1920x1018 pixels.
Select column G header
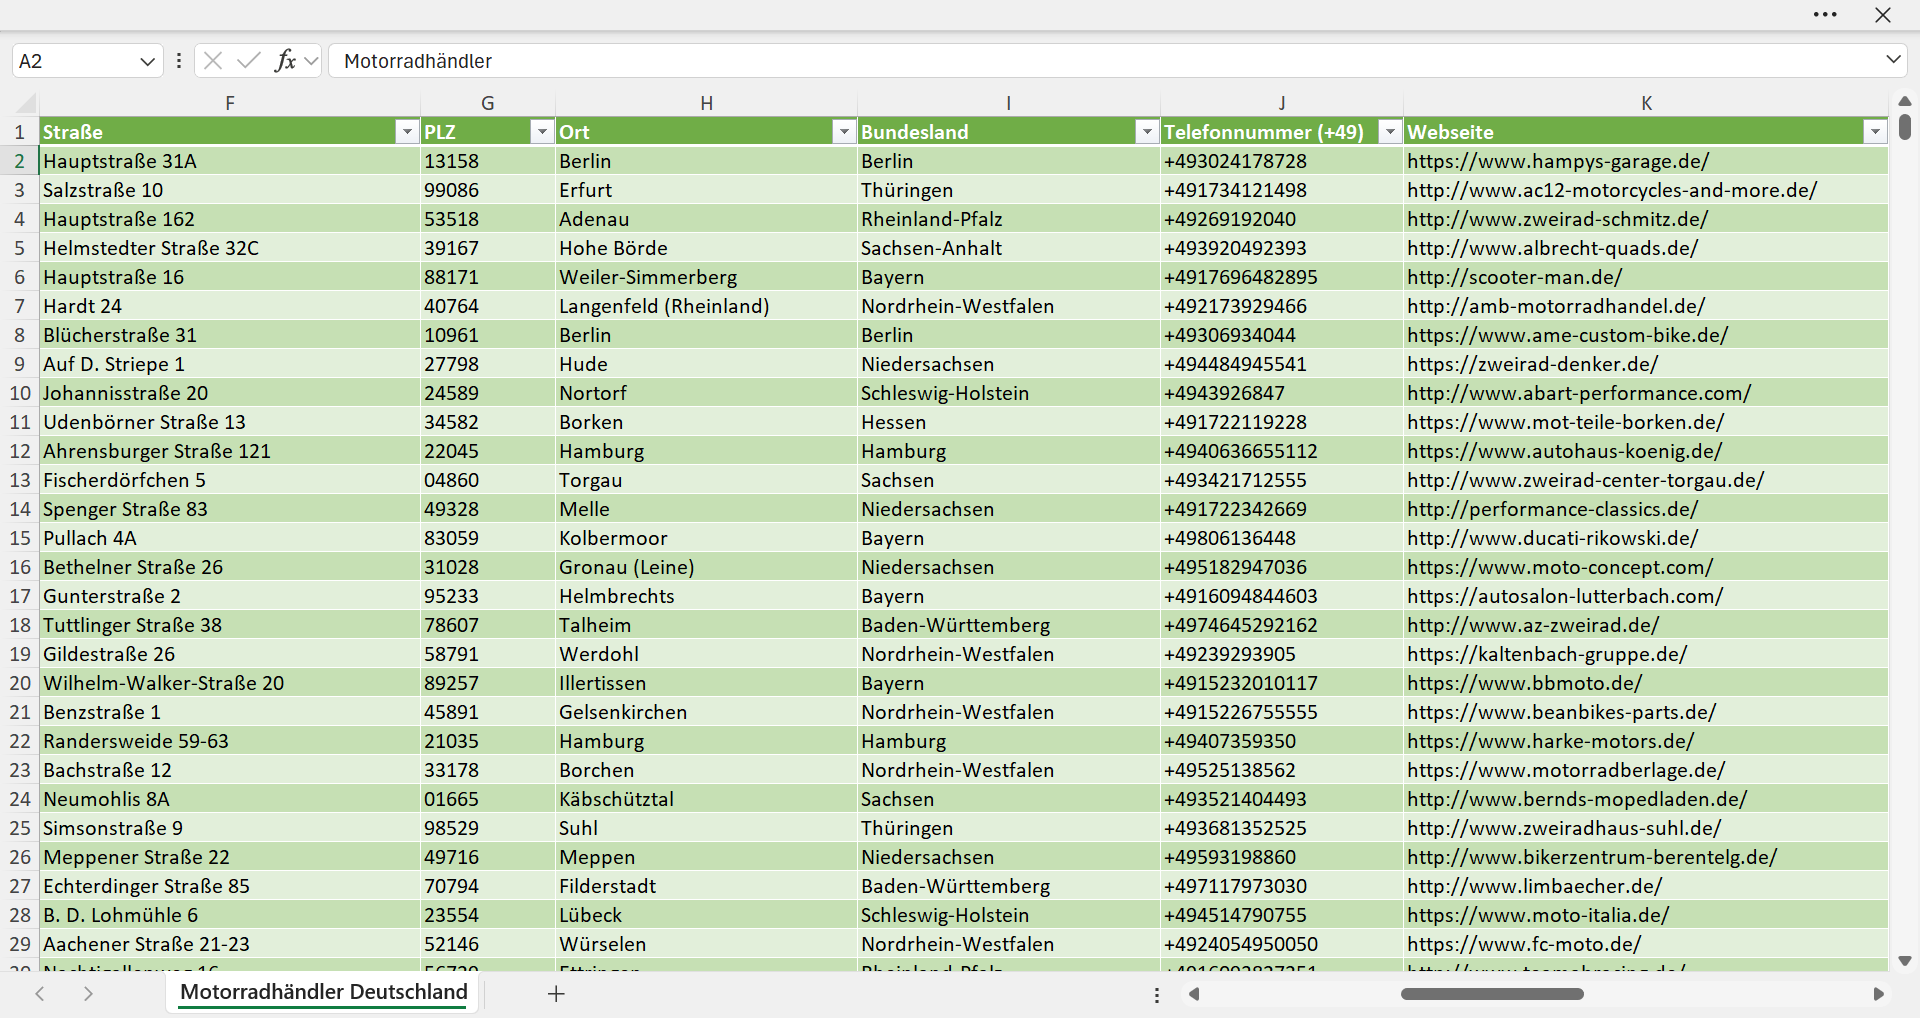click(488, 103)
